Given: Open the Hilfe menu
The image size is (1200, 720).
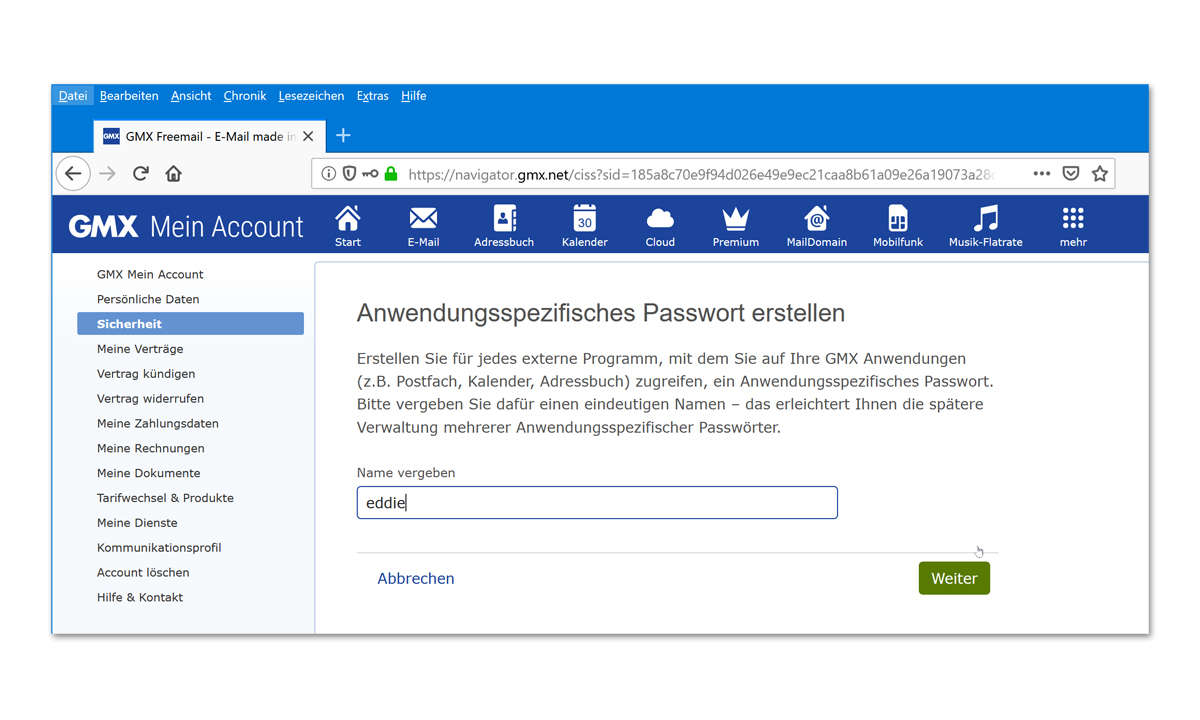Looking at the screenshot, I should [414, 96].
